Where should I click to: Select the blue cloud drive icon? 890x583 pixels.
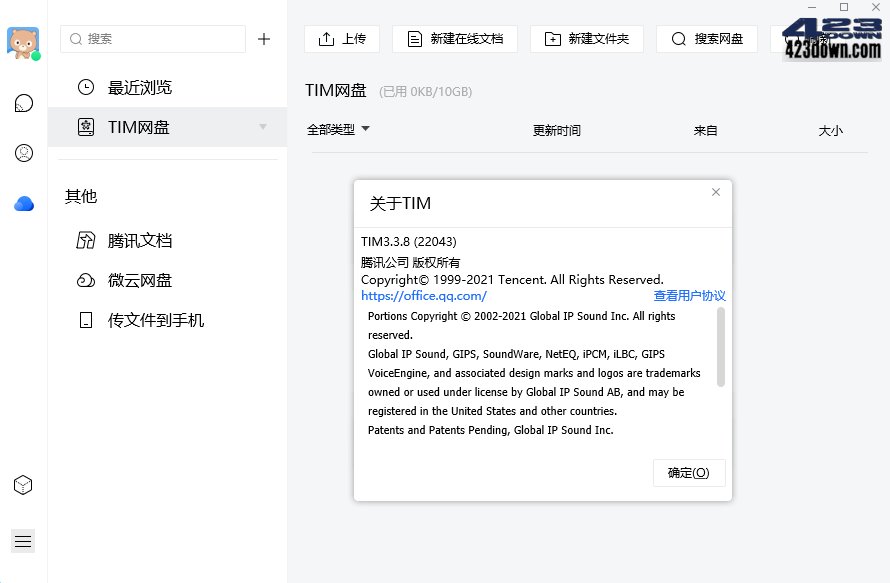[x=23, y=202]
